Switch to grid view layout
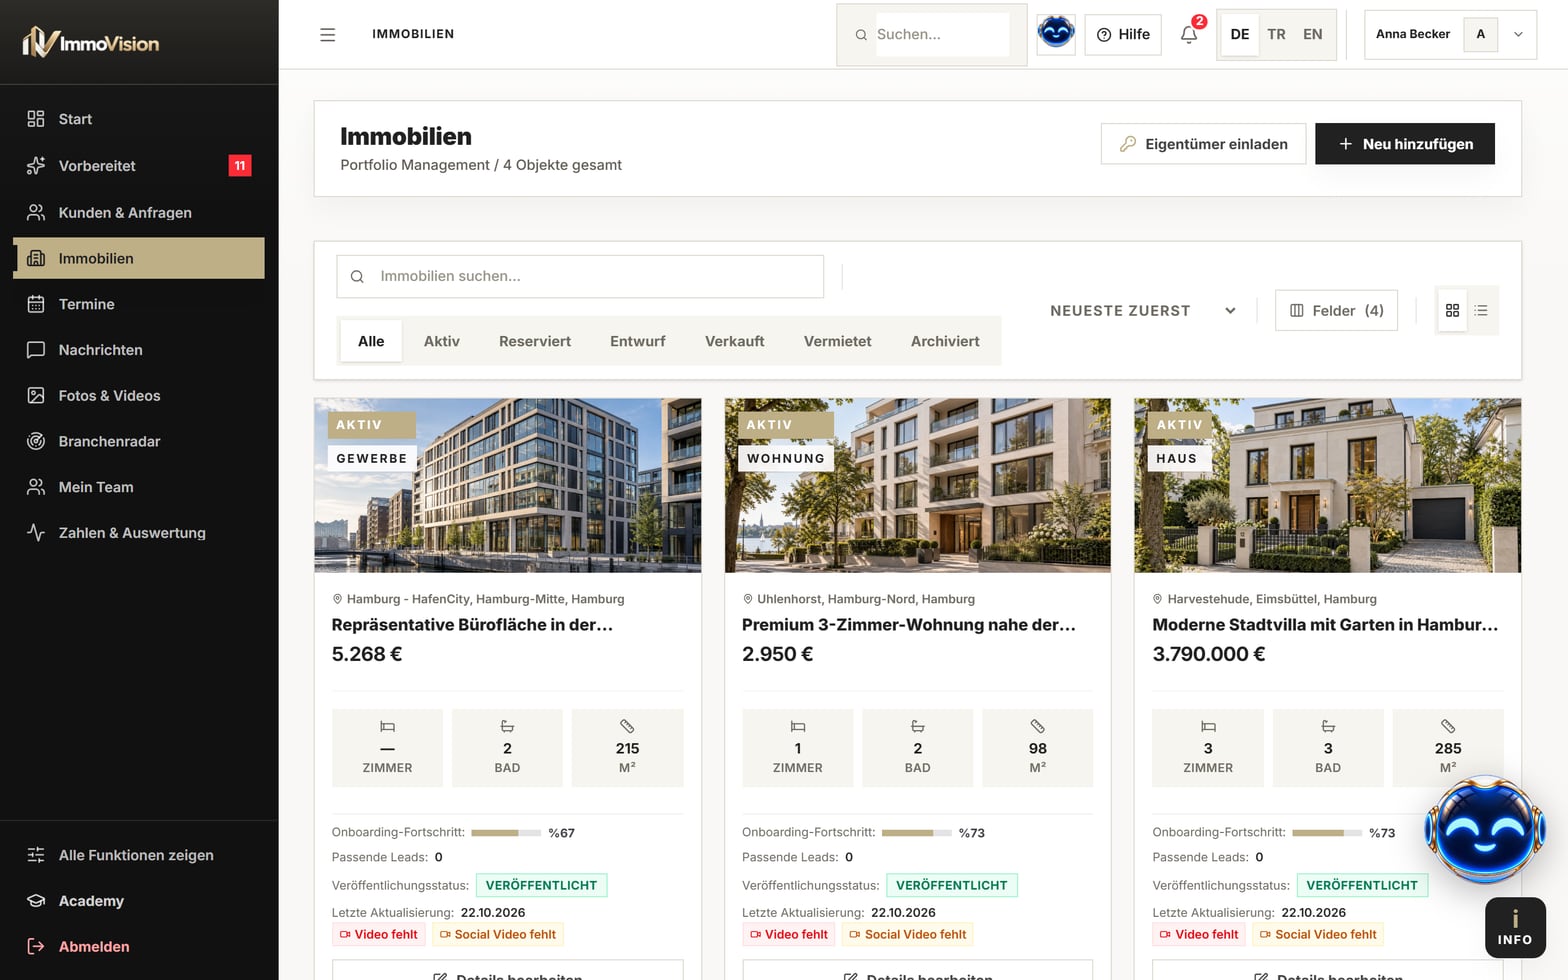This screenshot has height=980, width=1568. coord(1452,311)
